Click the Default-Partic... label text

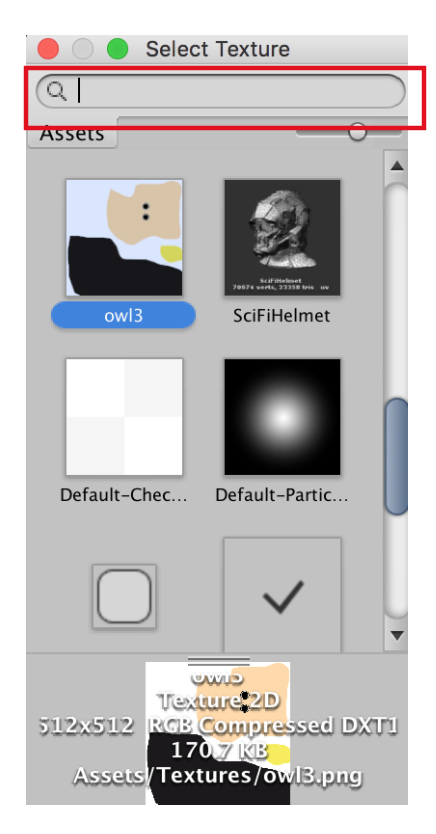[x=282, y=495]
